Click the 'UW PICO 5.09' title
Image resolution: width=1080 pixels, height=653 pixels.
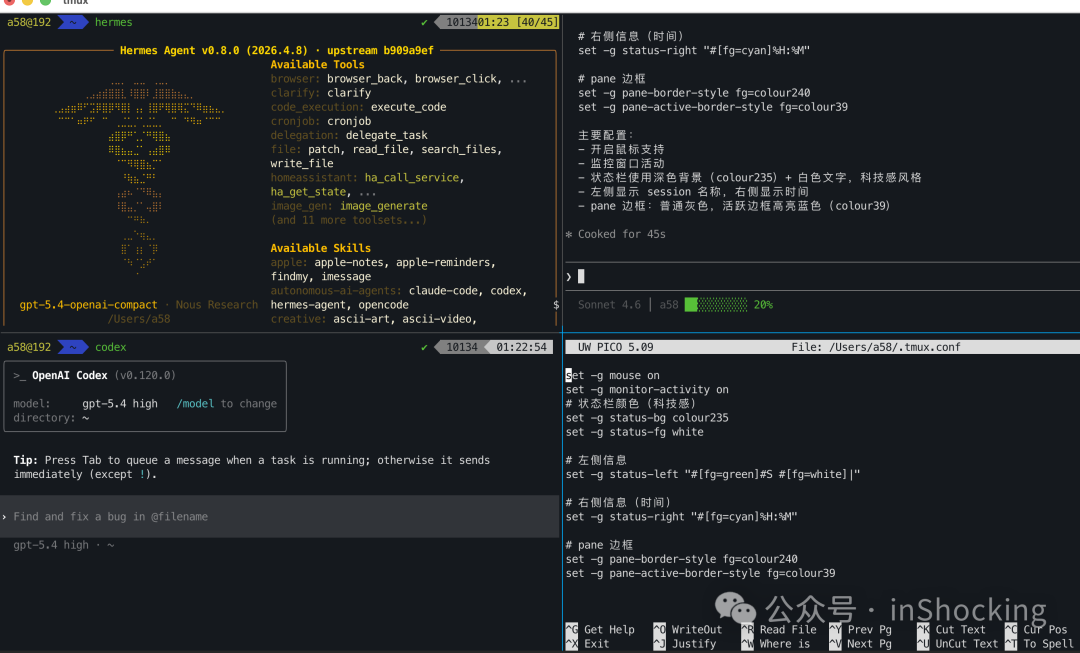click(x=616, y=347)
